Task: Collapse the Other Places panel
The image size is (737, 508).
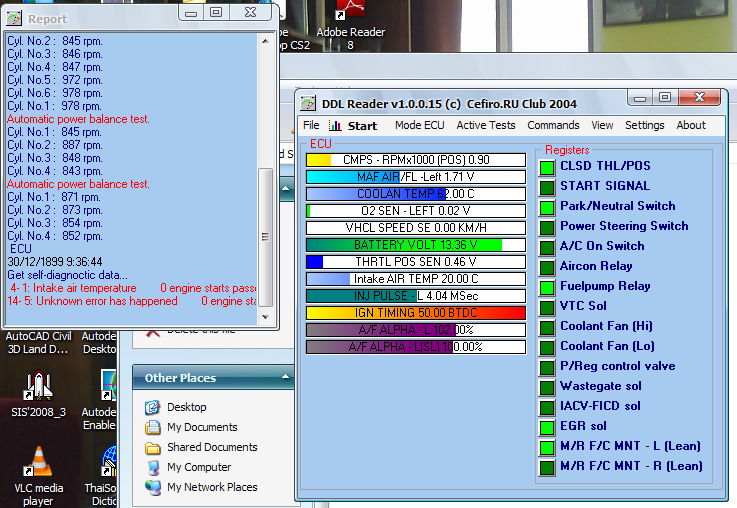Action: pyautogui.click(x=285, y=378)
